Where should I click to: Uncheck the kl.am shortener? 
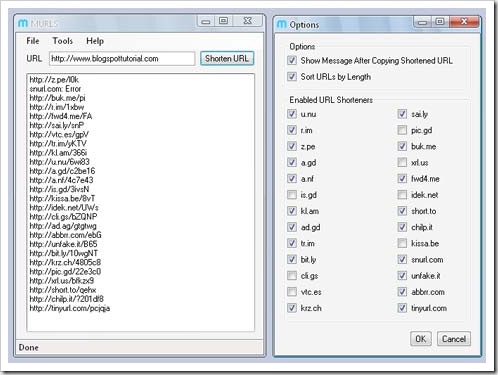[292, 211]
